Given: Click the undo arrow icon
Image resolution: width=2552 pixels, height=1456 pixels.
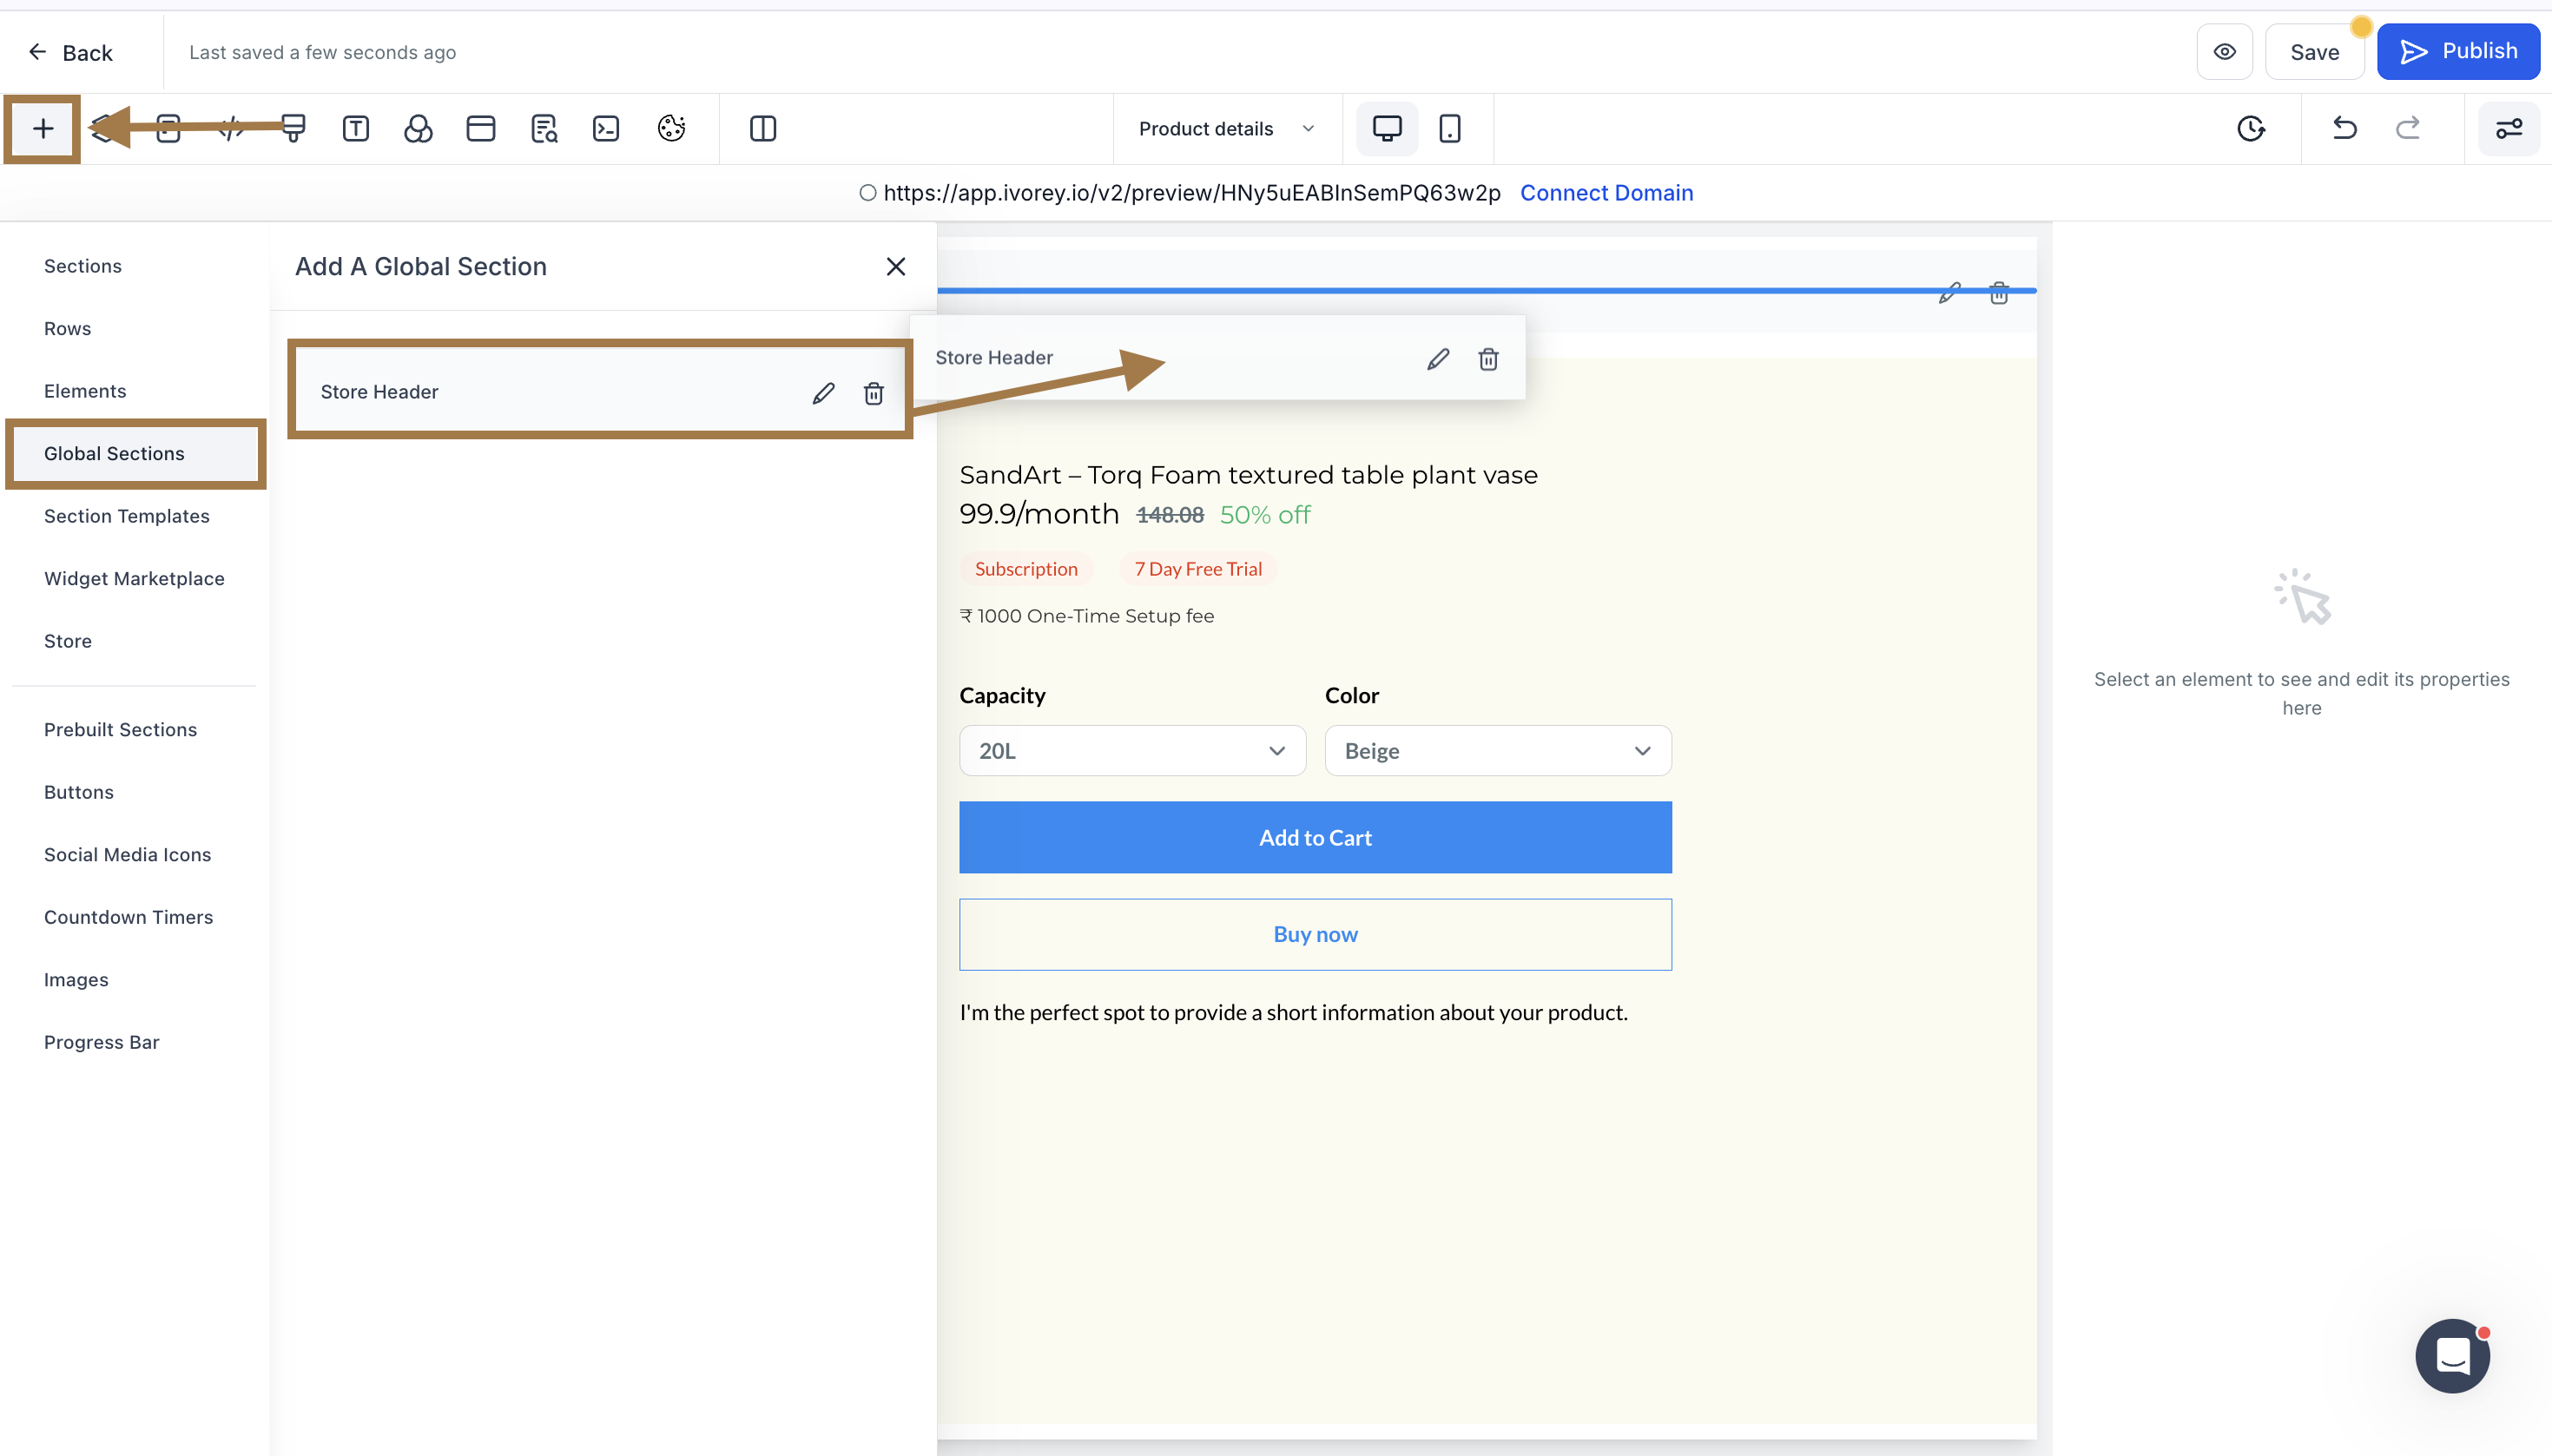Looking at the screenshot, I should tap(2344, 129).
